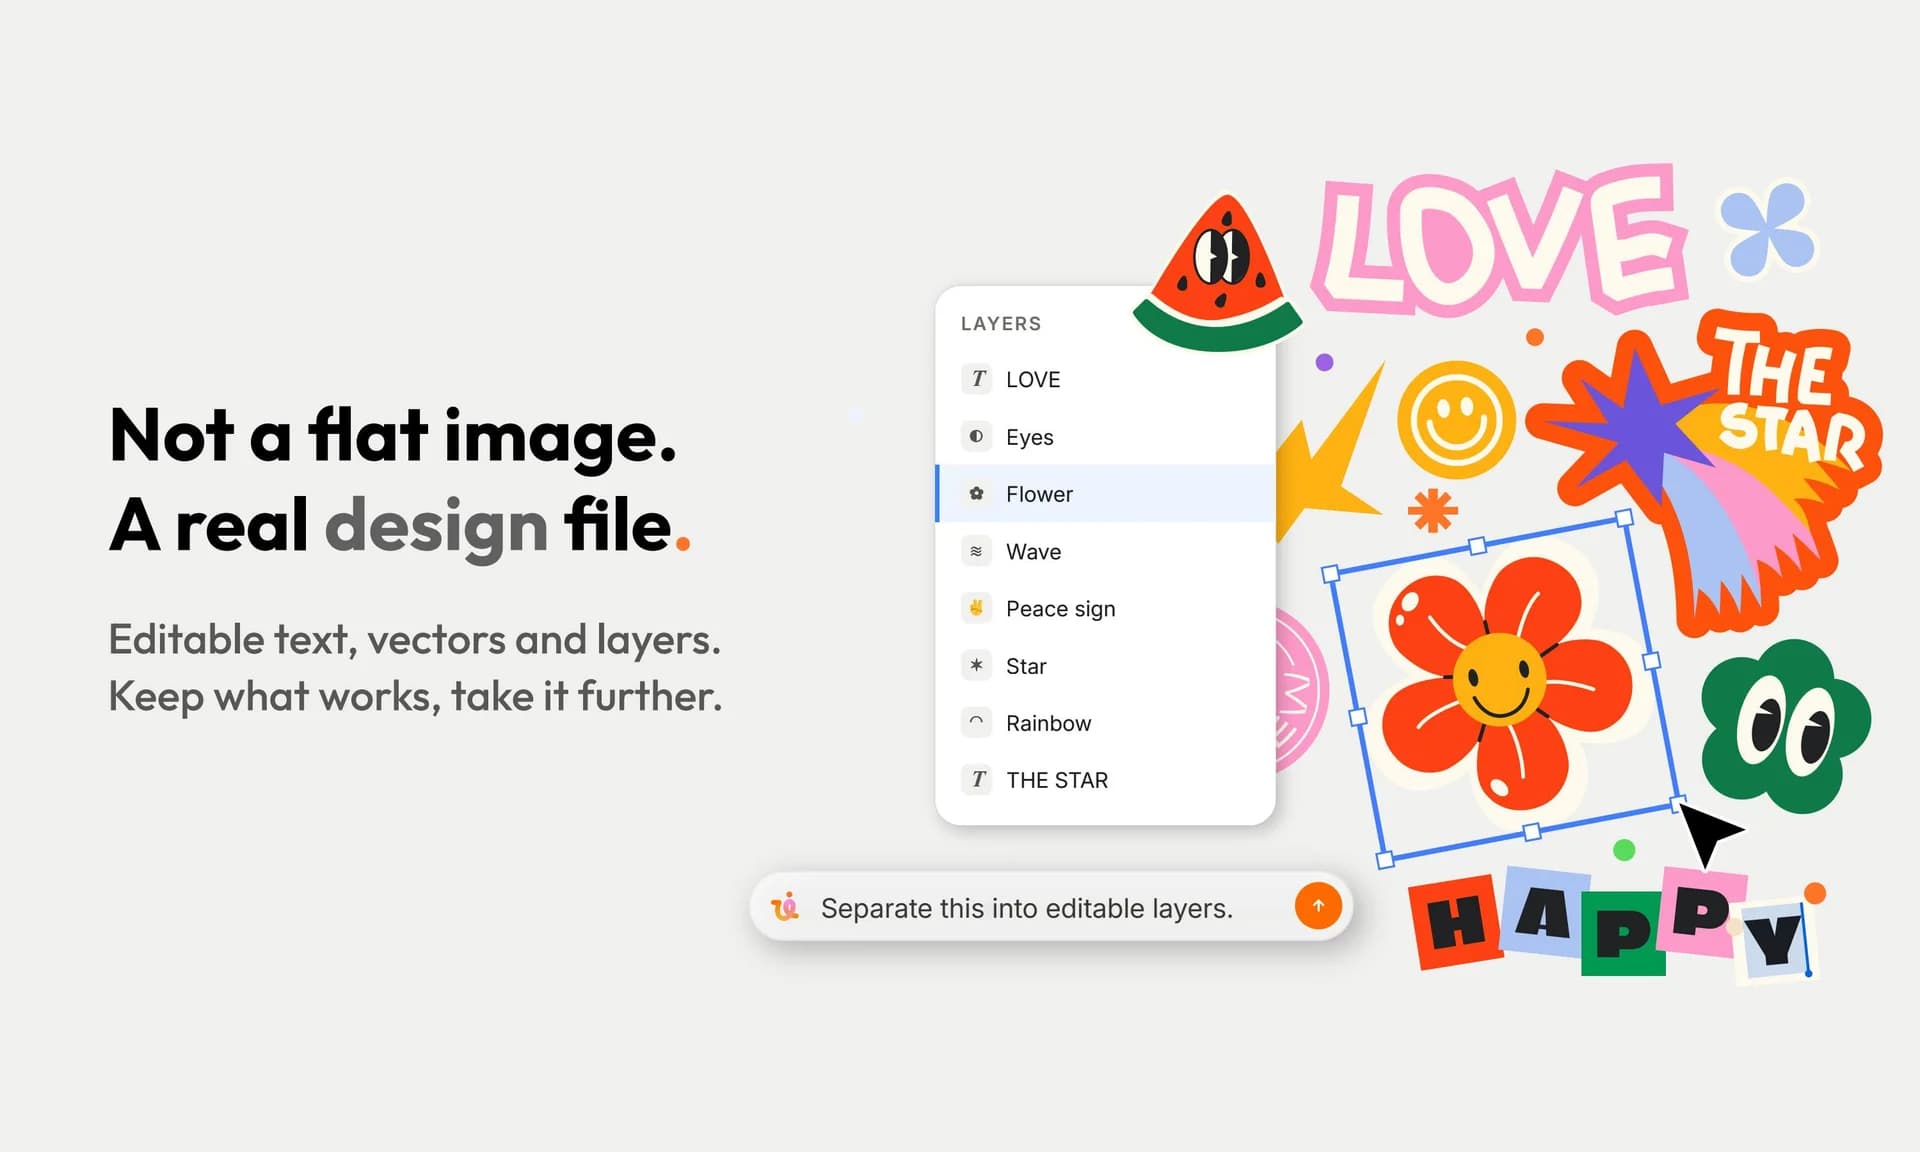This screenshot has width=1920, height=1152.
Task: Click the red smiling flower sticker on canvas
Action: 1505,684
